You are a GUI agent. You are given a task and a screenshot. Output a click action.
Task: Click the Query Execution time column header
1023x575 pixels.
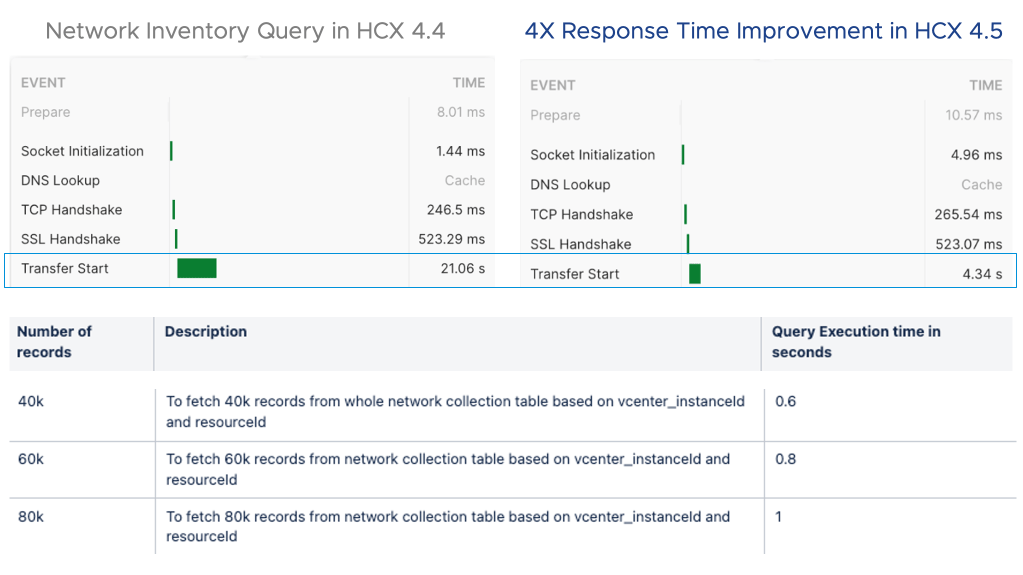pyautogui.click(x=856, y=342)
